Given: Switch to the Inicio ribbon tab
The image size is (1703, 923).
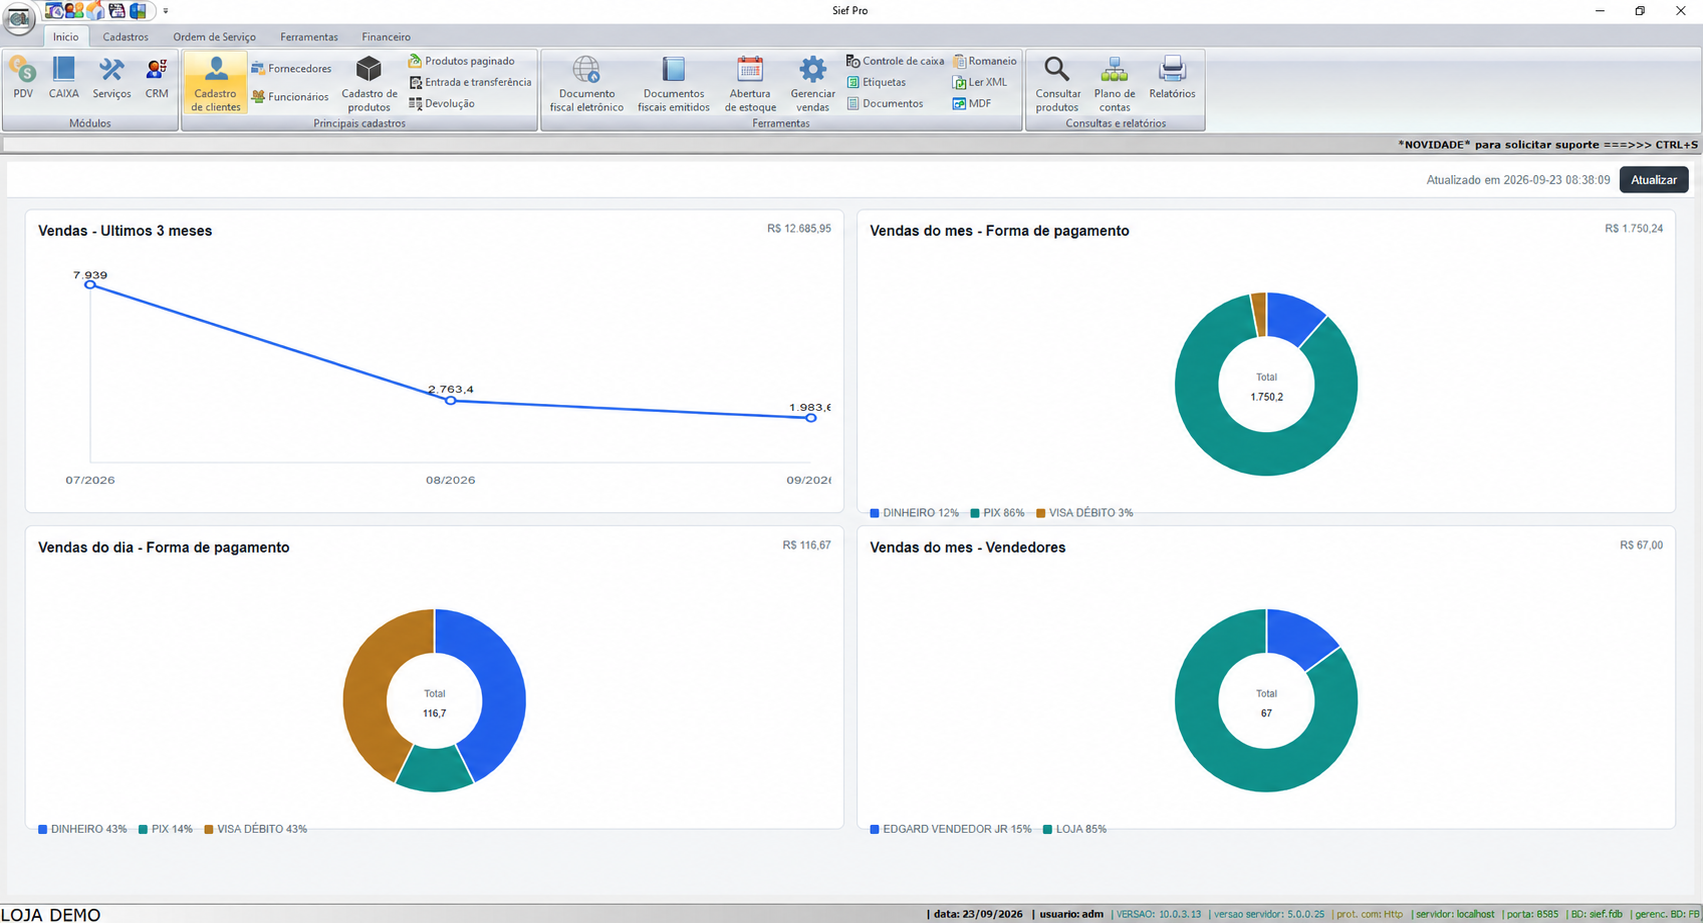Looking at the screenshot, I should [x=66, y=37].
